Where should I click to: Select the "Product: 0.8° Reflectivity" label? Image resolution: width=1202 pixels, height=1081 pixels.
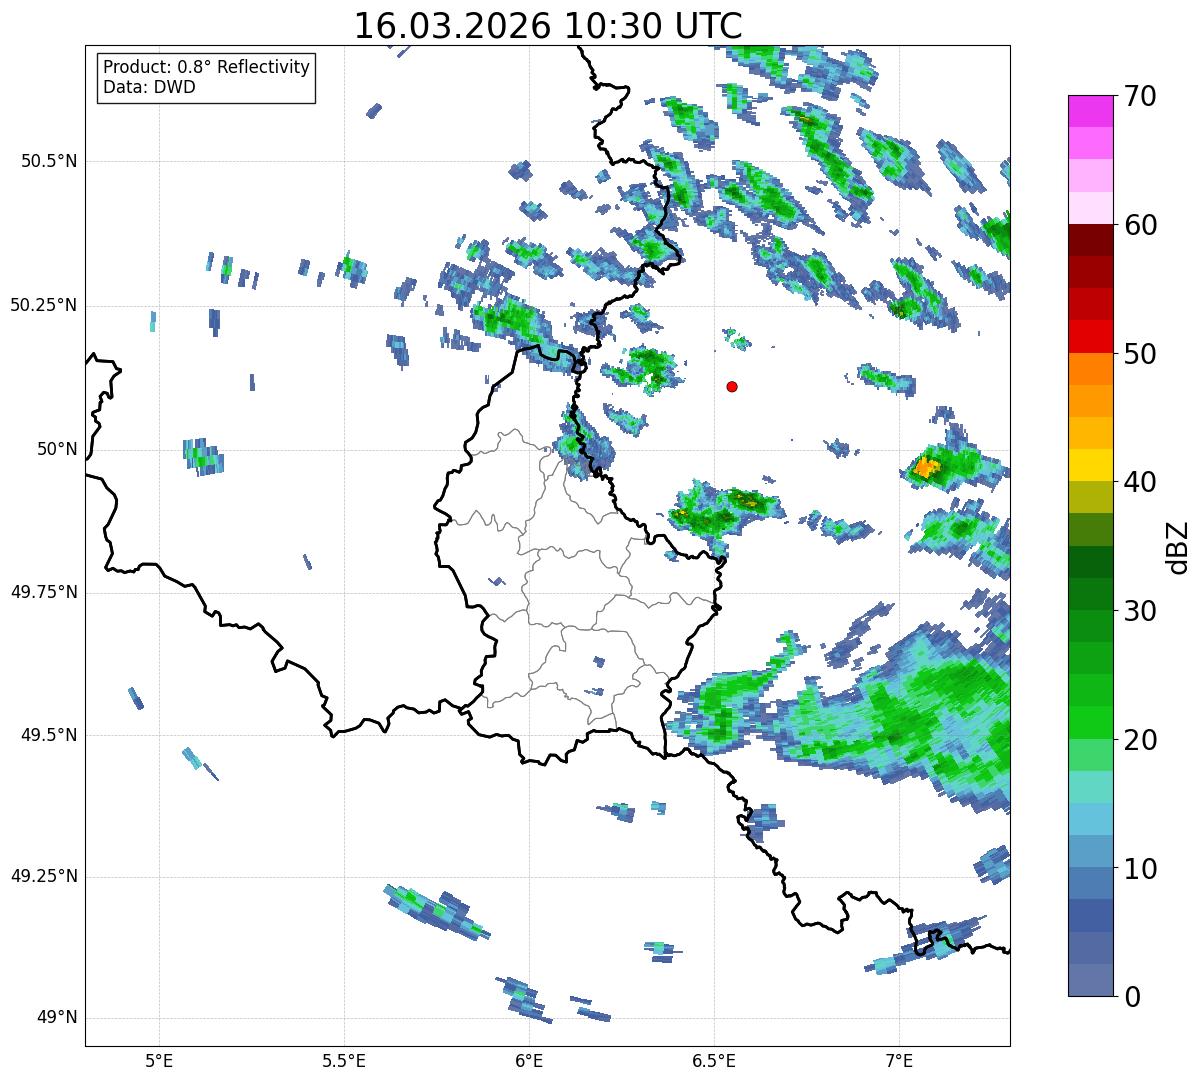point(206,67)
